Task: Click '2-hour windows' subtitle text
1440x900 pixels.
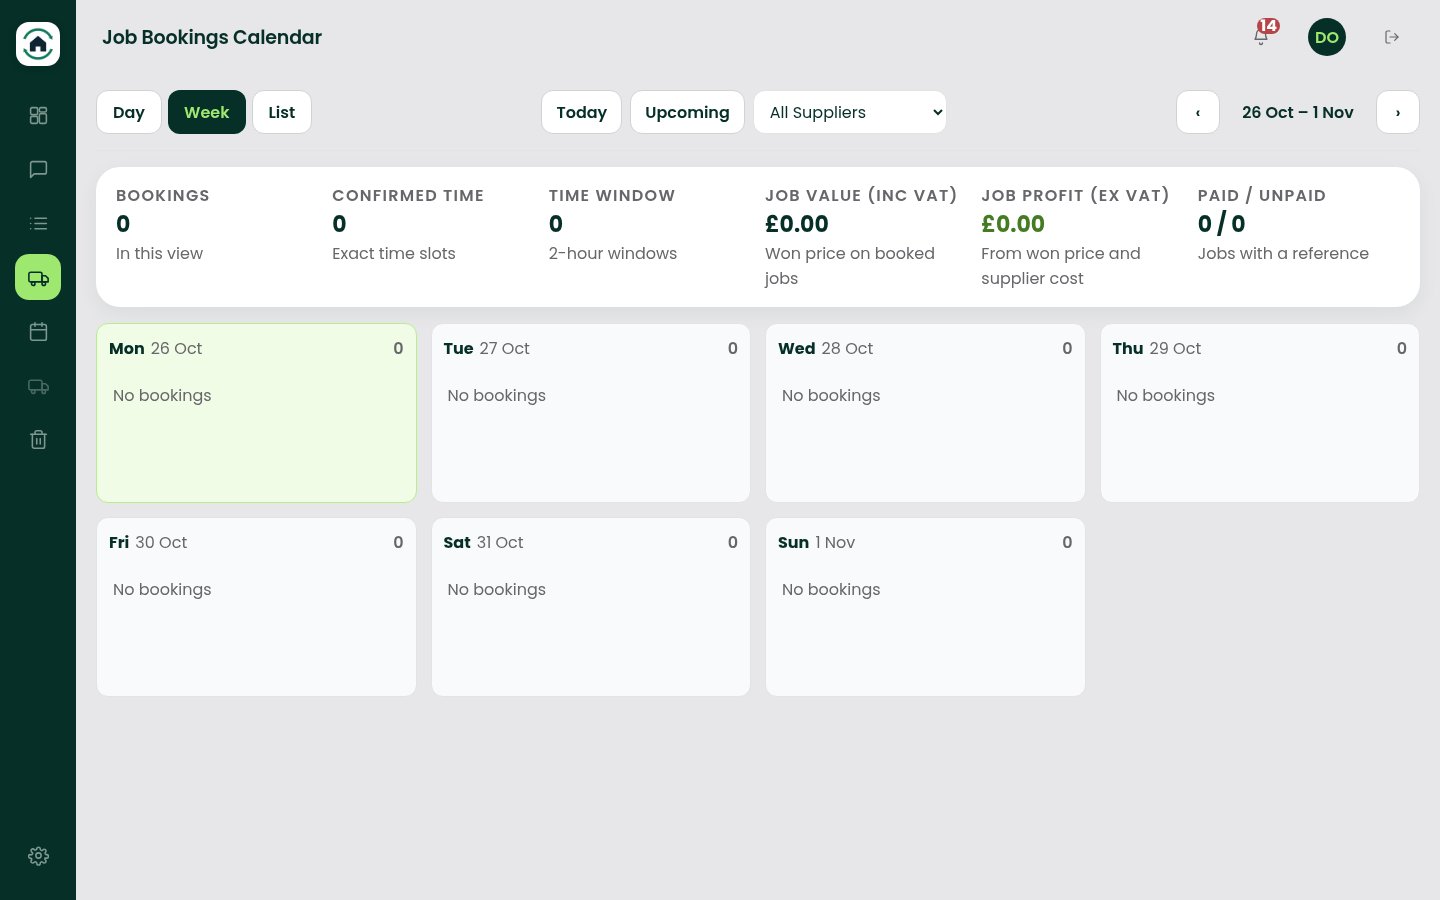Action: point(613,253)
